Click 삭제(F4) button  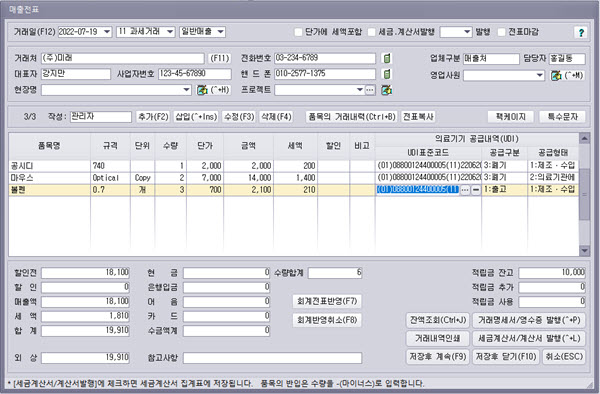pyautogui.click(x=276, y=117)
